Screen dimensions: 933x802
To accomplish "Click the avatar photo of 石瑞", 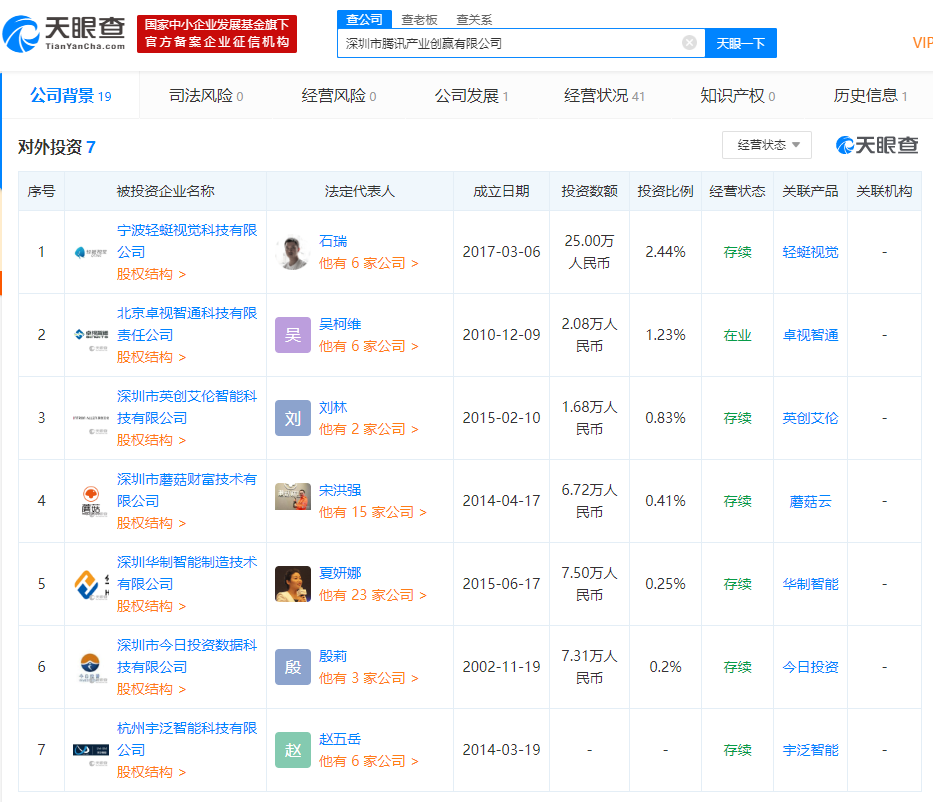I will click(x=293, y=252).
